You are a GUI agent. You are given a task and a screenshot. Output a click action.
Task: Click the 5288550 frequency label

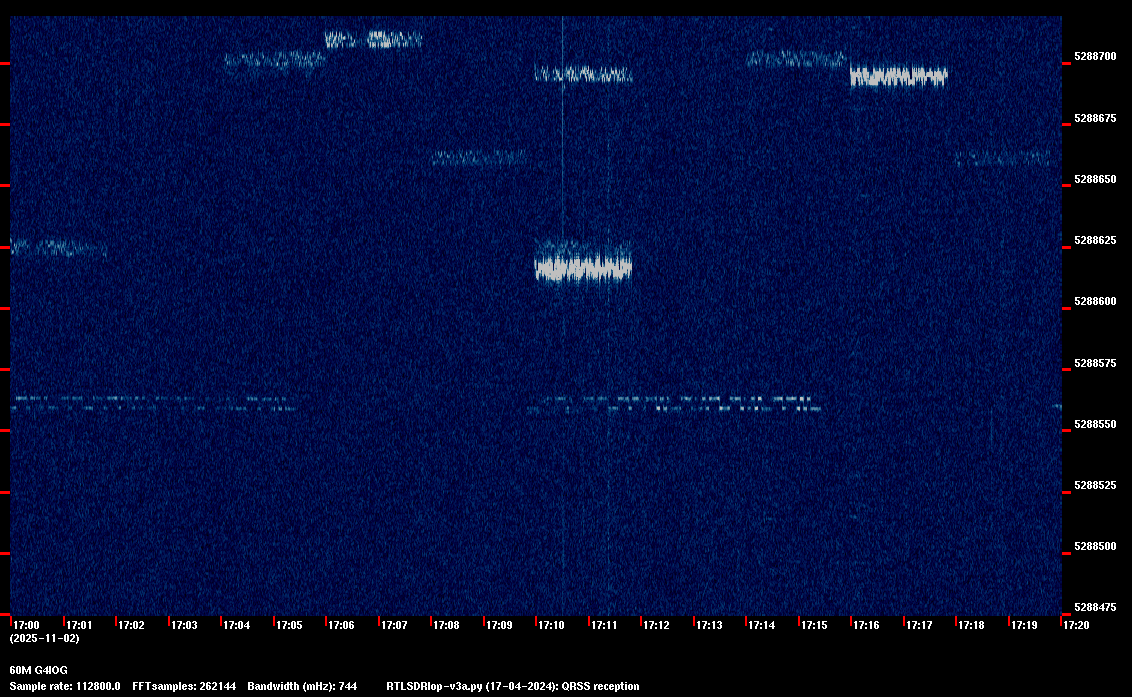(x=1095, y=424)
